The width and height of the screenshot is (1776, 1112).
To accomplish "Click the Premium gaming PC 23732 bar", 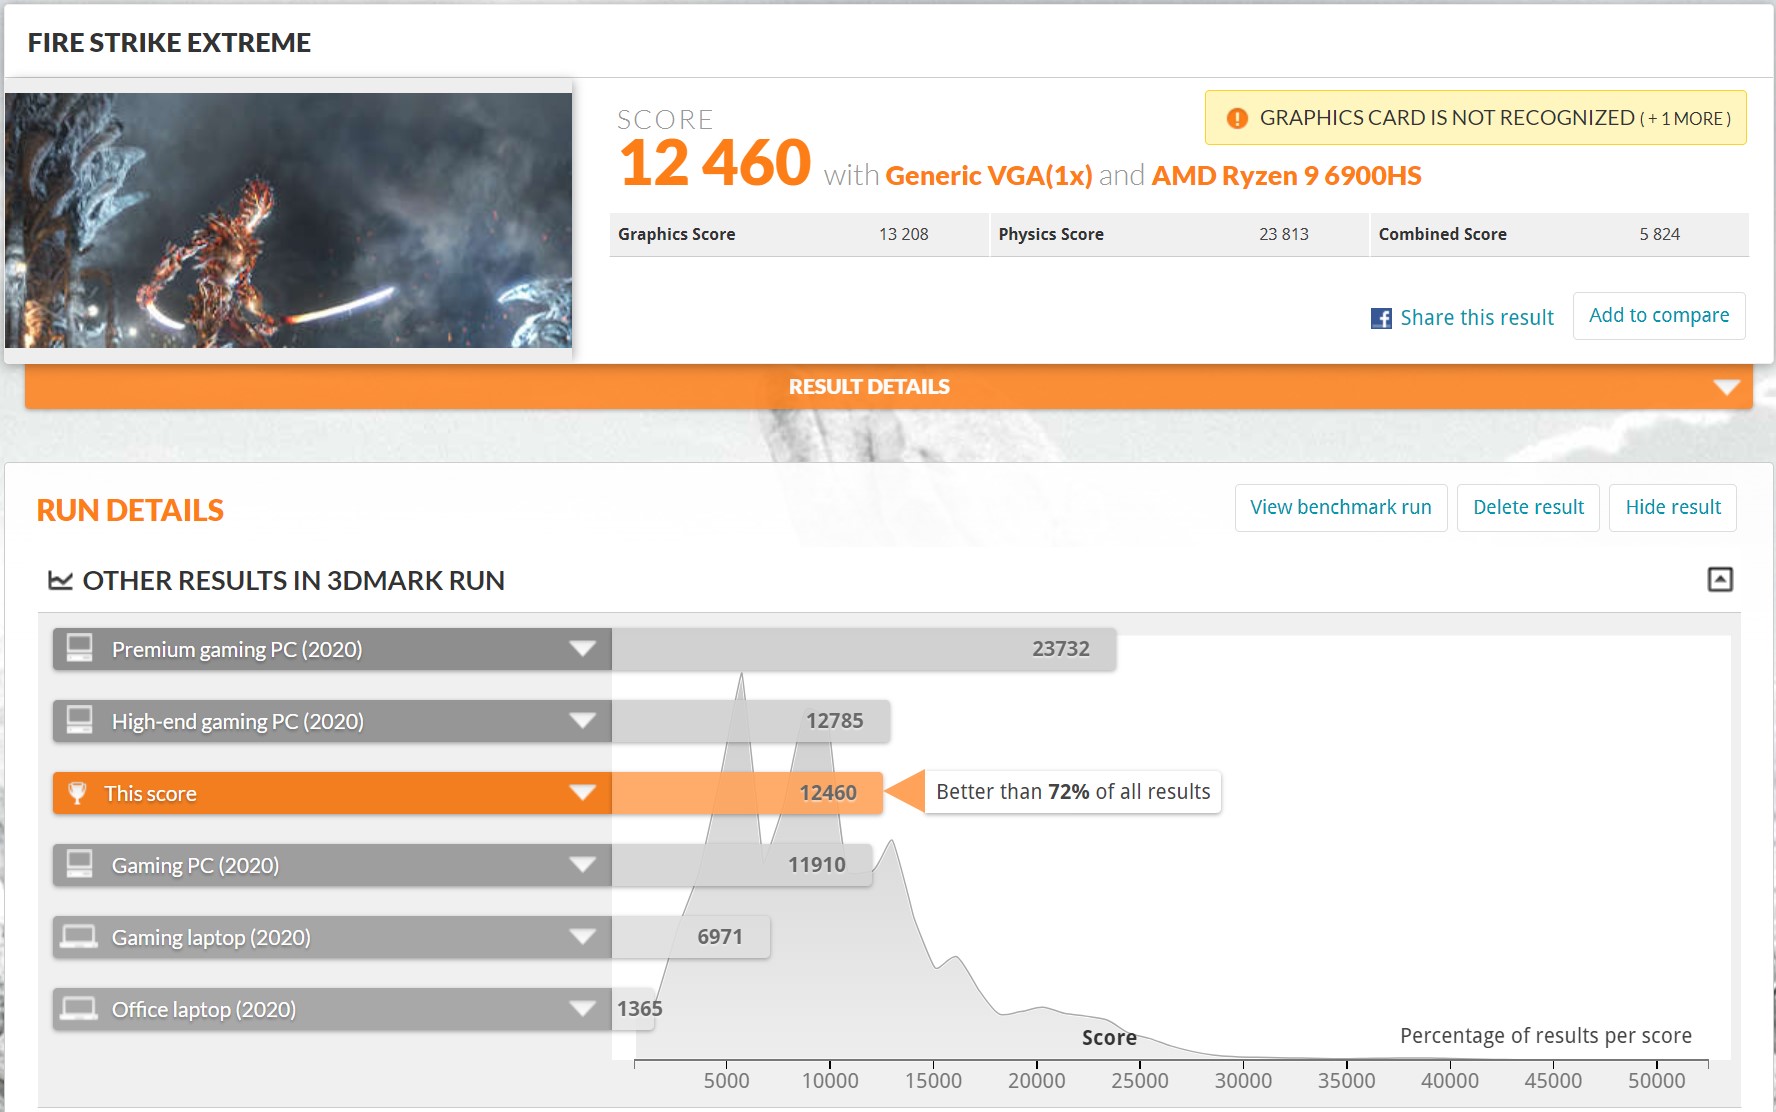I will point(864,649).
